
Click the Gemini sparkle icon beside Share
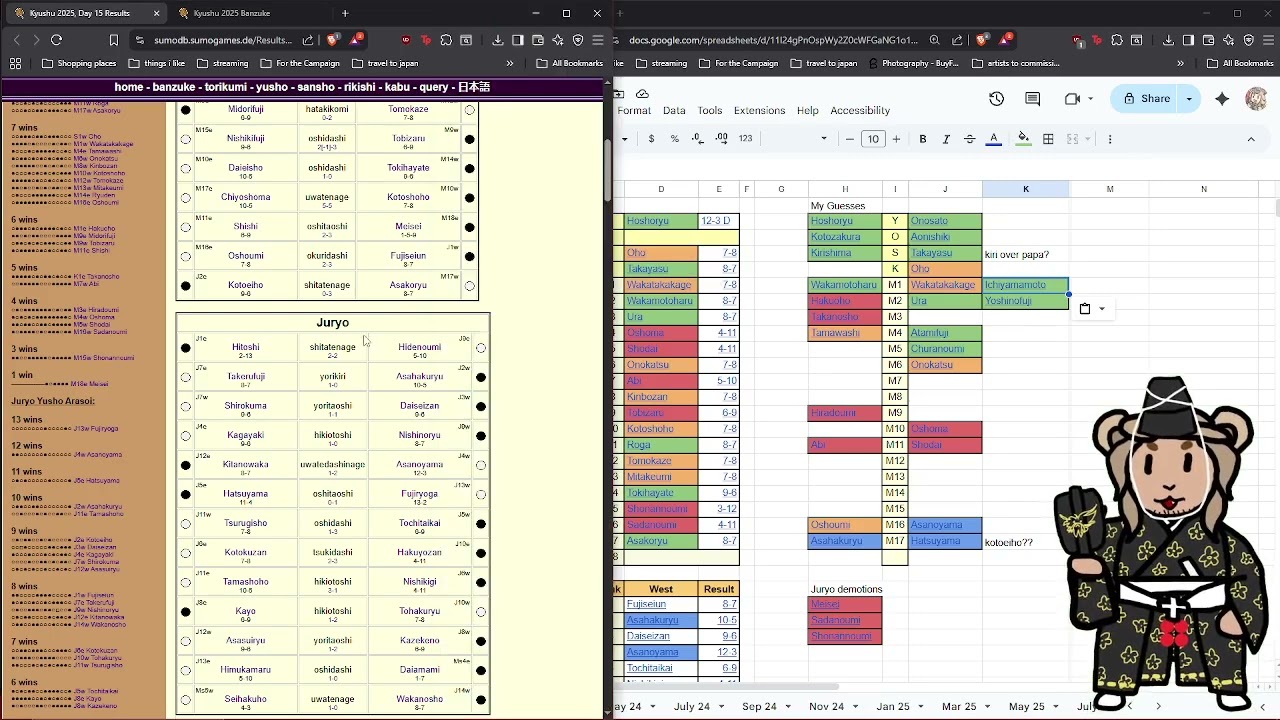pyautogui.click(x=1222, y=99)
